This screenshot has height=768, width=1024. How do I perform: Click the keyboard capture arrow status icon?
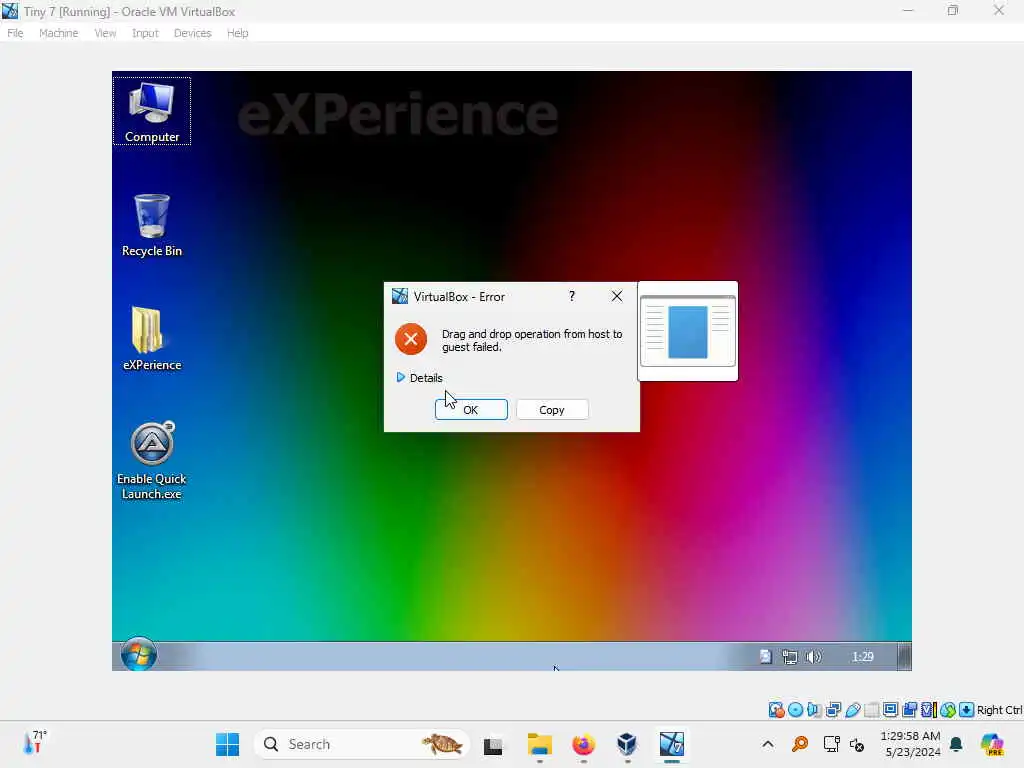point(967,710)
